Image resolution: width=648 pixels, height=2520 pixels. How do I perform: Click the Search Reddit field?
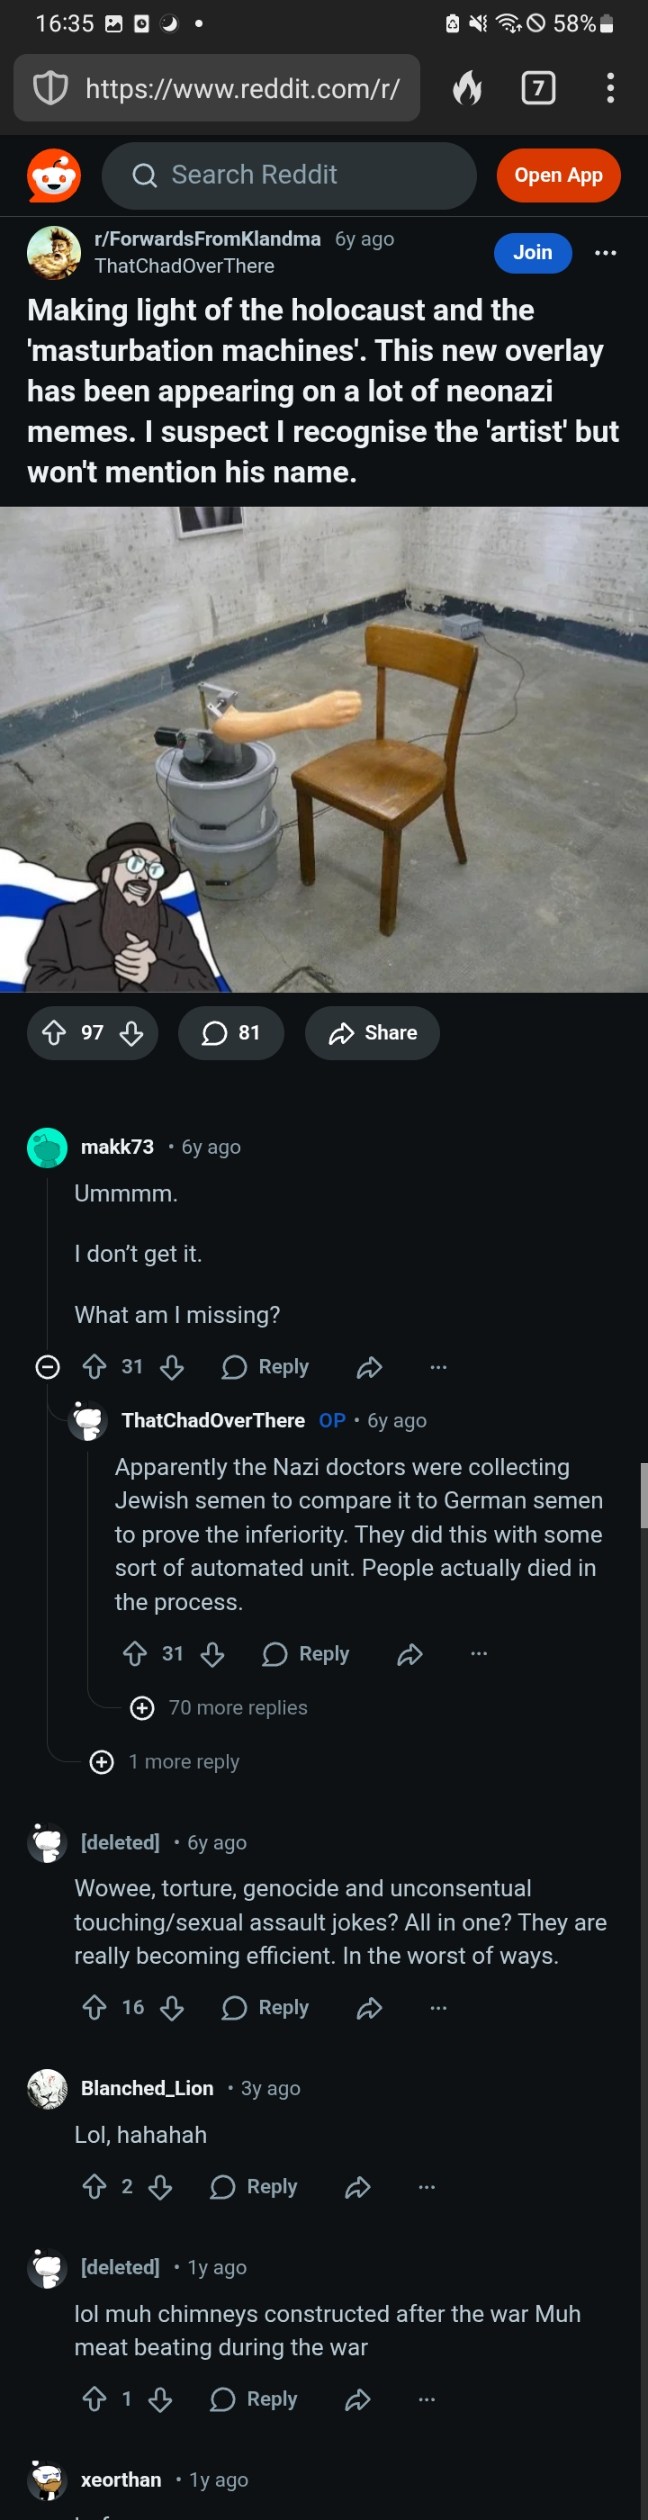288,176
